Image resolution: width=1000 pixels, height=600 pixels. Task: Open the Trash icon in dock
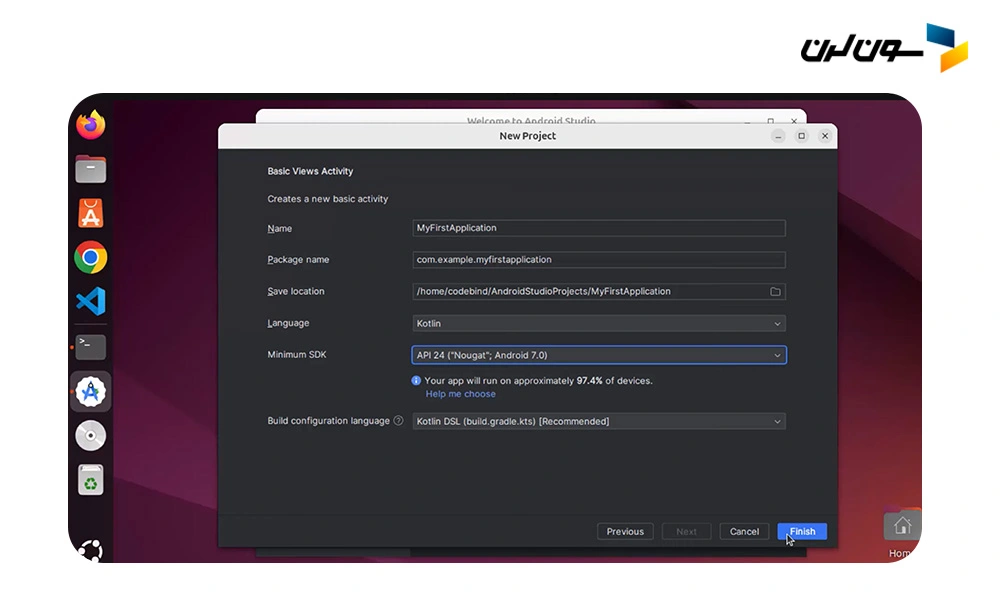[91, 480]
